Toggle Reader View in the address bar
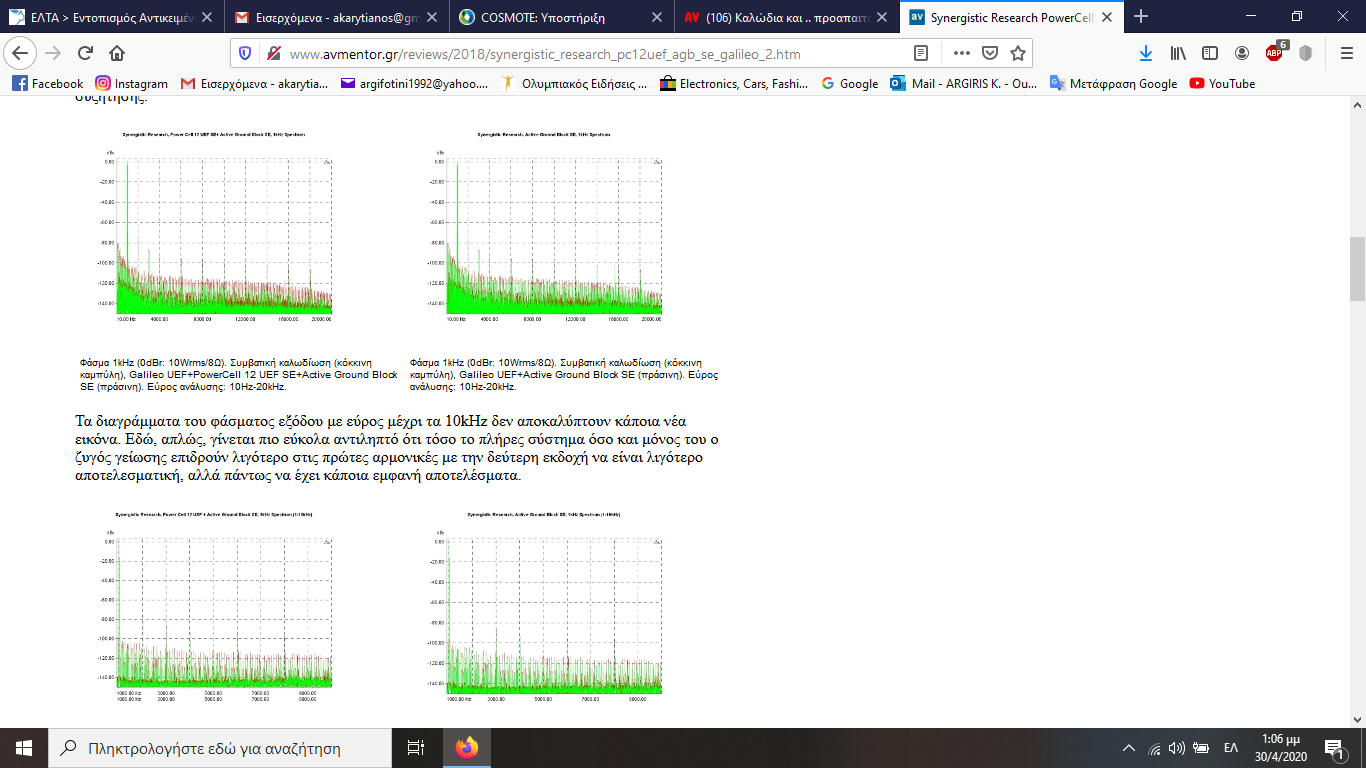1366x768 pixels. coord(921,54)
